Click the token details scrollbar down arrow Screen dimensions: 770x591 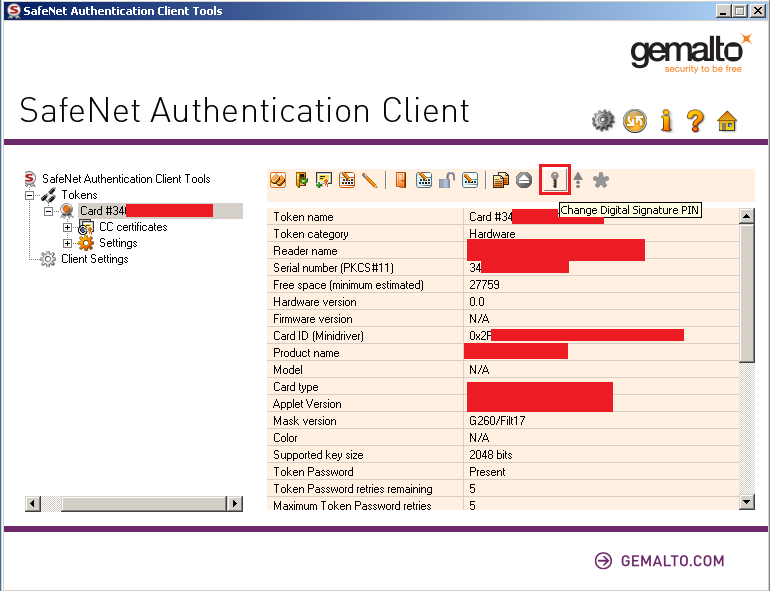(x=746, y=502)
